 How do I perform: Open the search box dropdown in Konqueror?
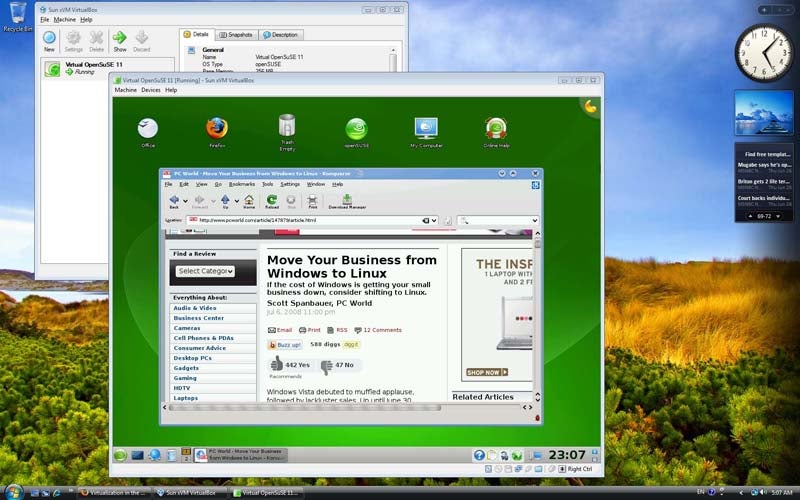coord(535,220)
